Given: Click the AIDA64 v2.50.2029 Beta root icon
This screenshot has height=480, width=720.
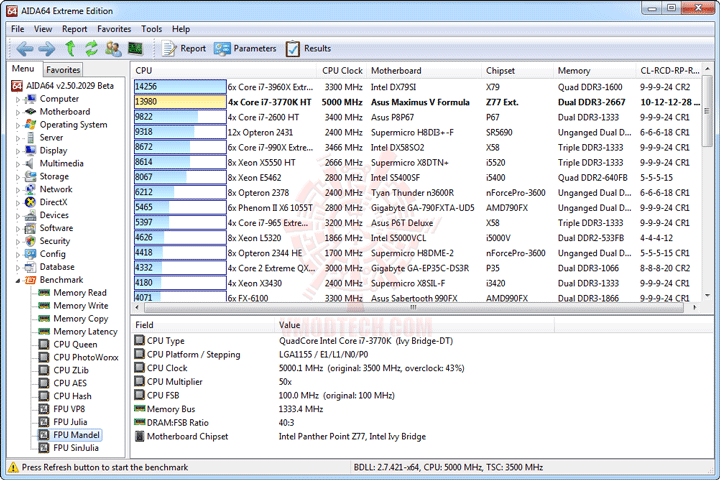Looking at the screenshot, I should tap(17, 86).
